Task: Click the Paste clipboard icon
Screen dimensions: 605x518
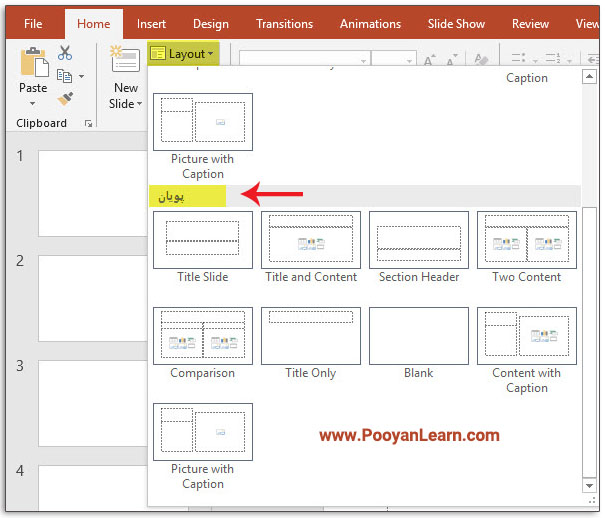Action: coord(34,62)
